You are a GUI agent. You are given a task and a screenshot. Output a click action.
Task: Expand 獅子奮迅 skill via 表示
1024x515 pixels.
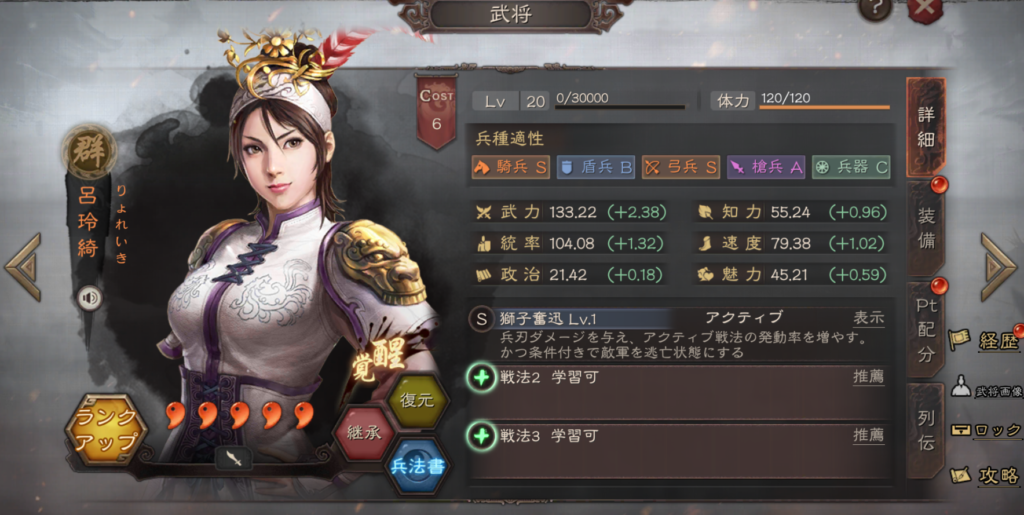click(x=869, y=318)
